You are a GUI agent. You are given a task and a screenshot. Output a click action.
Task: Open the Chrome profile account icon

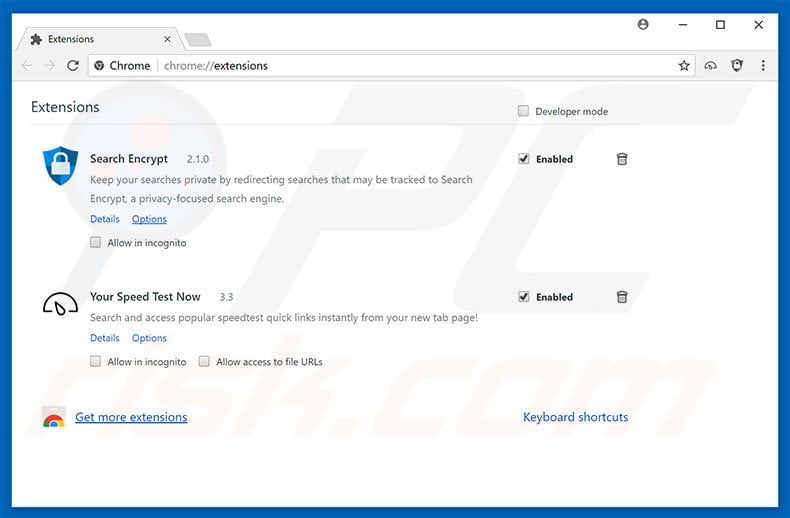[643, 24]
